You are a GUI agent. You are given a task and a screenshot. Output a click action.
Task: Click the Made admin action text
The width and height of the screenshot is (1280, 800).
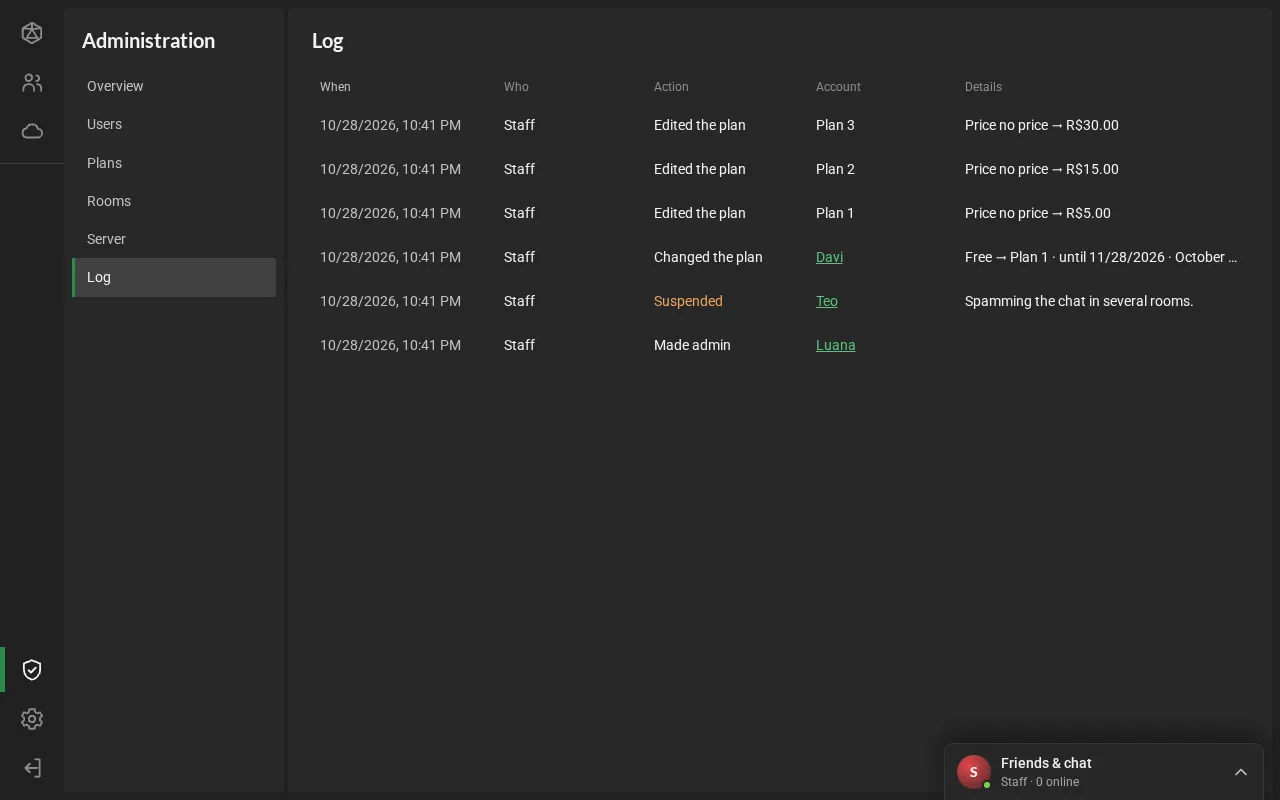[x=692, y=345]
